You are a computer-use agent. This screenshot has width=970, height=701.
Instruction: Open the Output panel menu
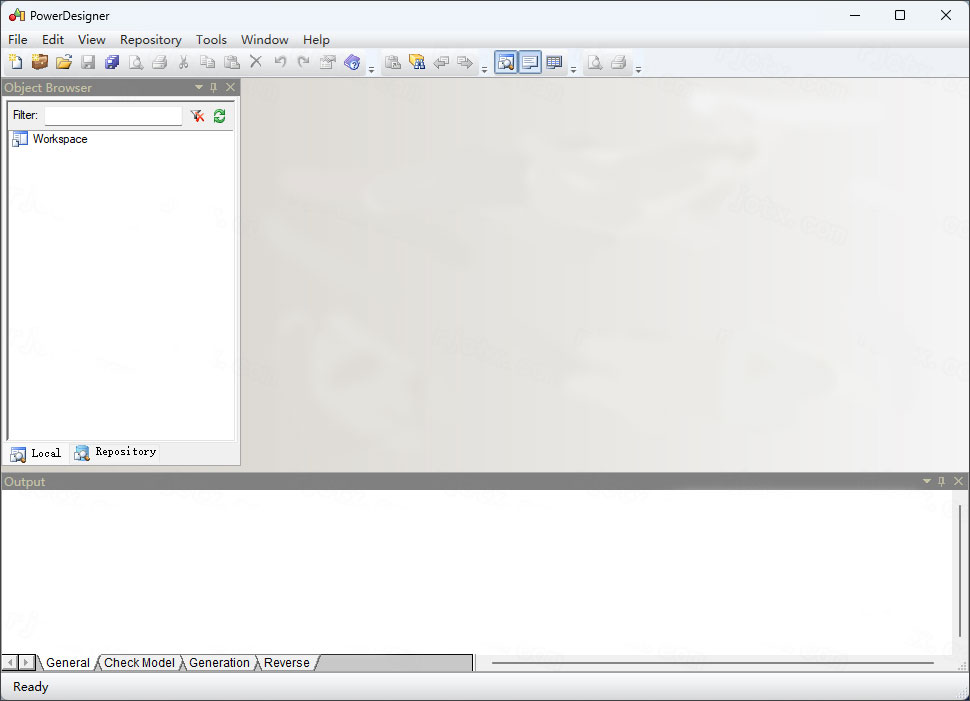click(x=926, y=481)
